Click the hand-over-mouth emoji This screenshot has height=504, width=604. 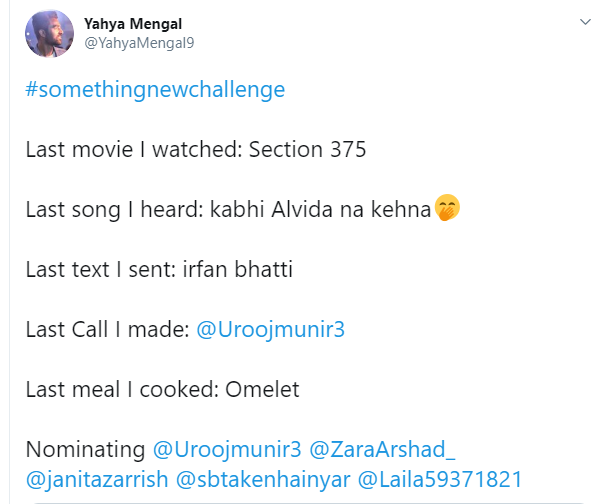click(446, 210)
